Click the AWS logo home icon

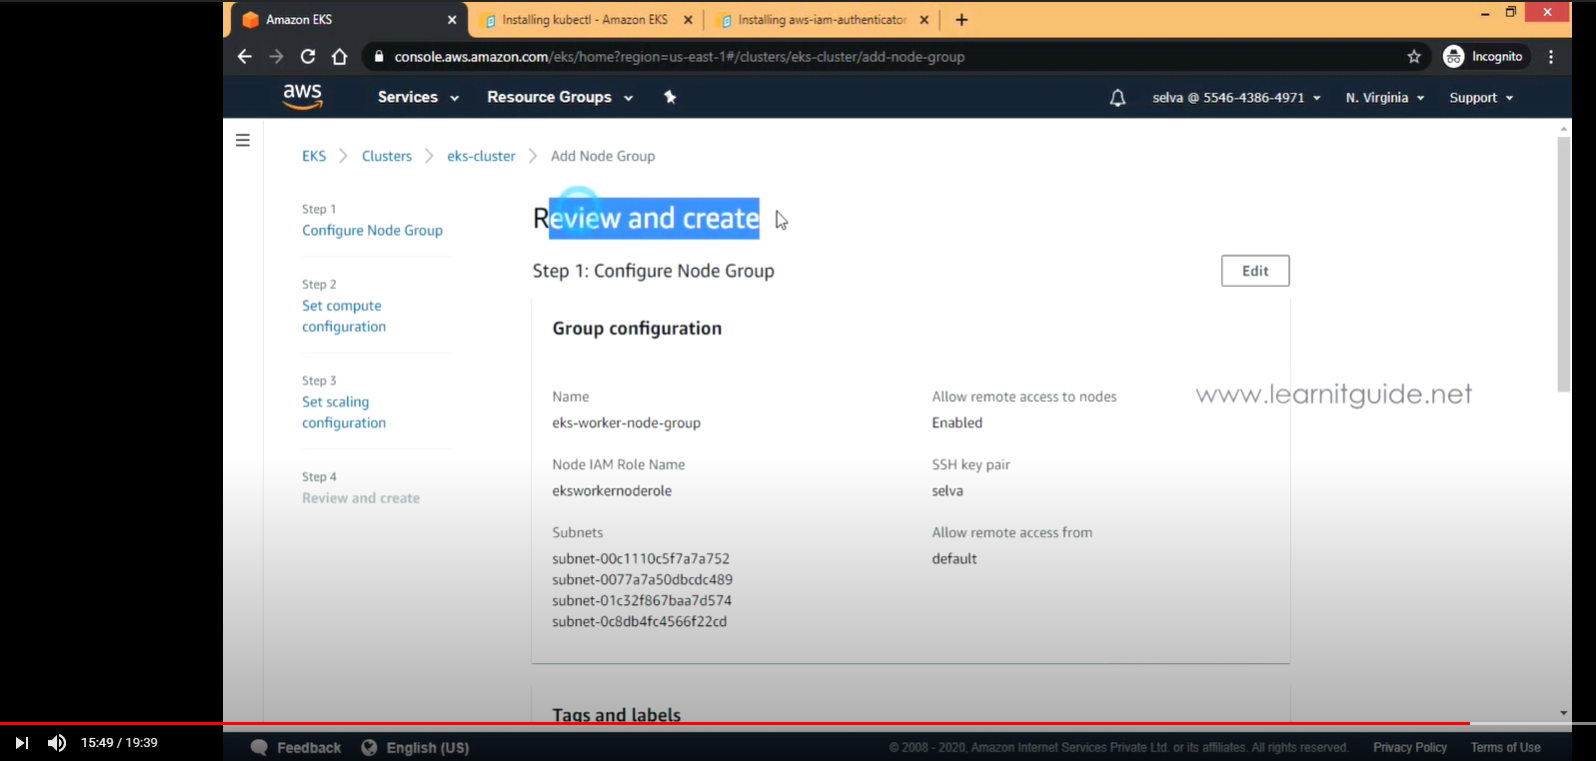tap(302, 96)
